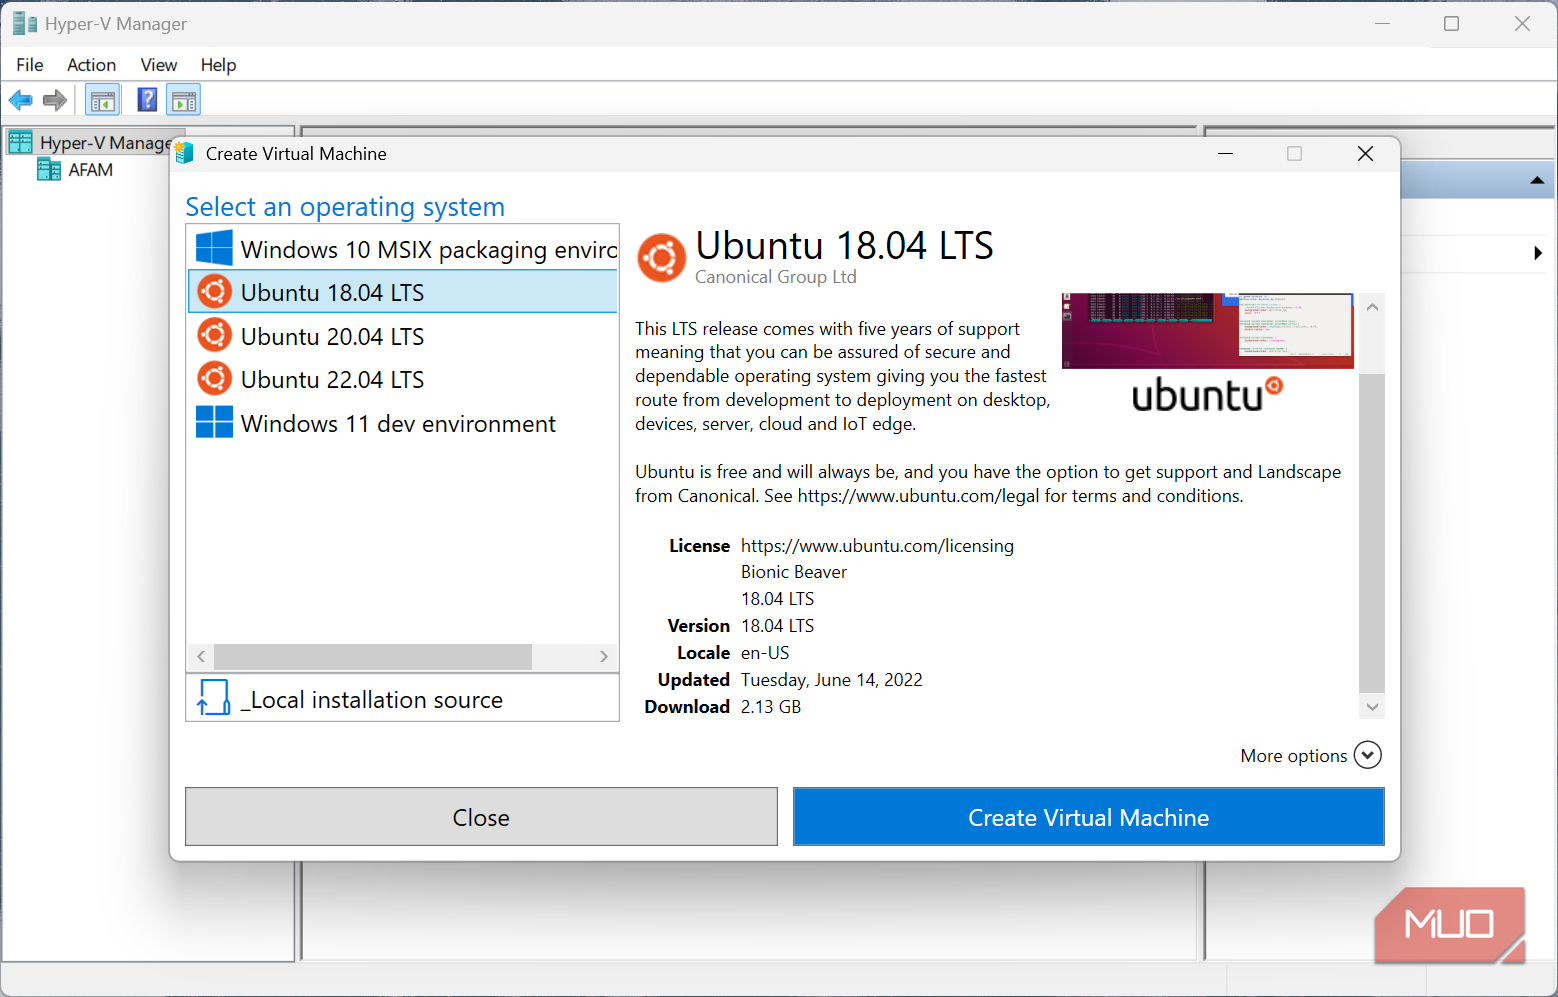This screenshot has width=1558, height=997.
Task: Click OS list scroll left arrow
Action: pyautogui.click(x=201, y=657)
